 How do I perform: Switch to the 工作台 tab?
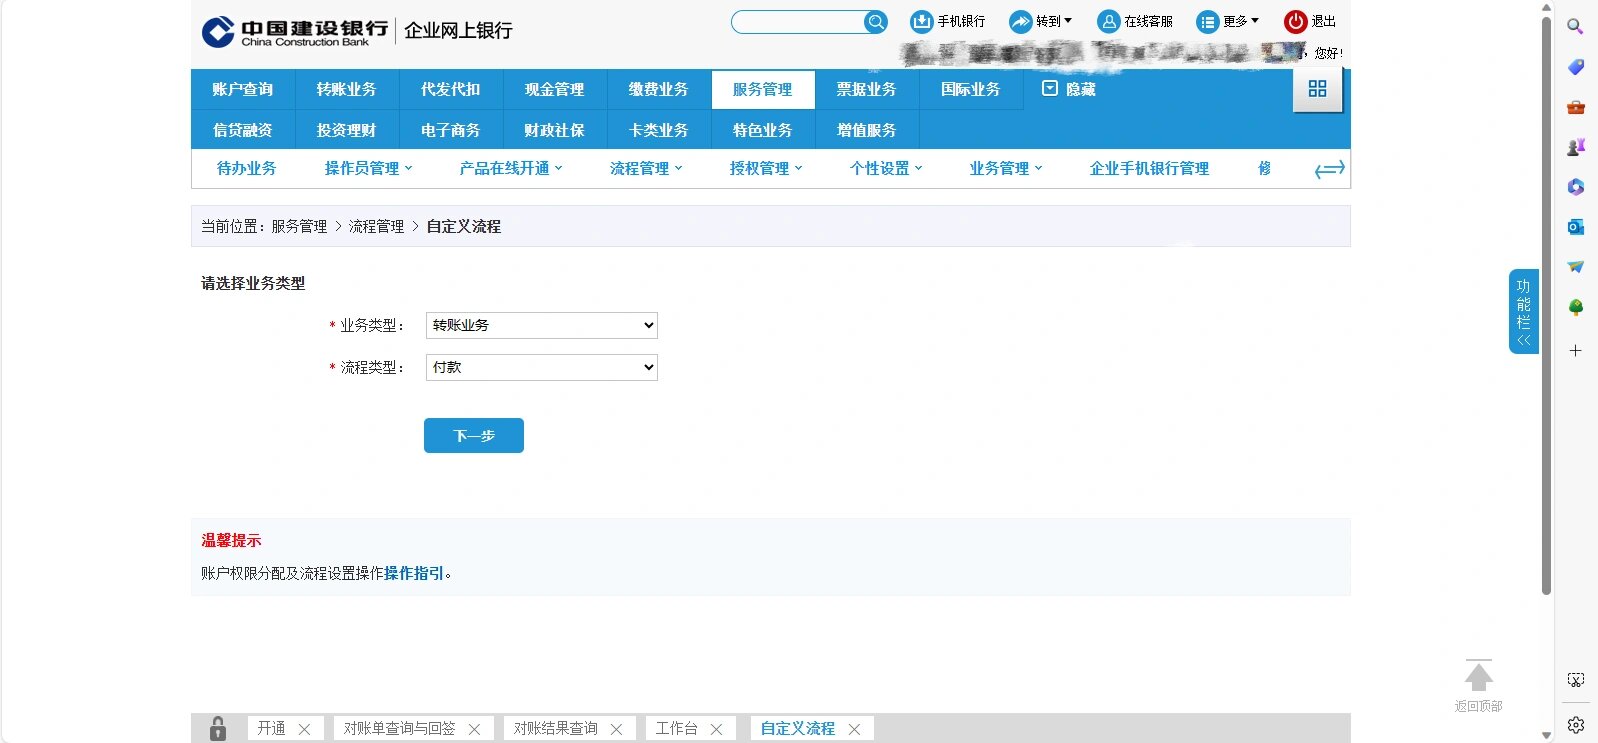[x=677, y=728]
